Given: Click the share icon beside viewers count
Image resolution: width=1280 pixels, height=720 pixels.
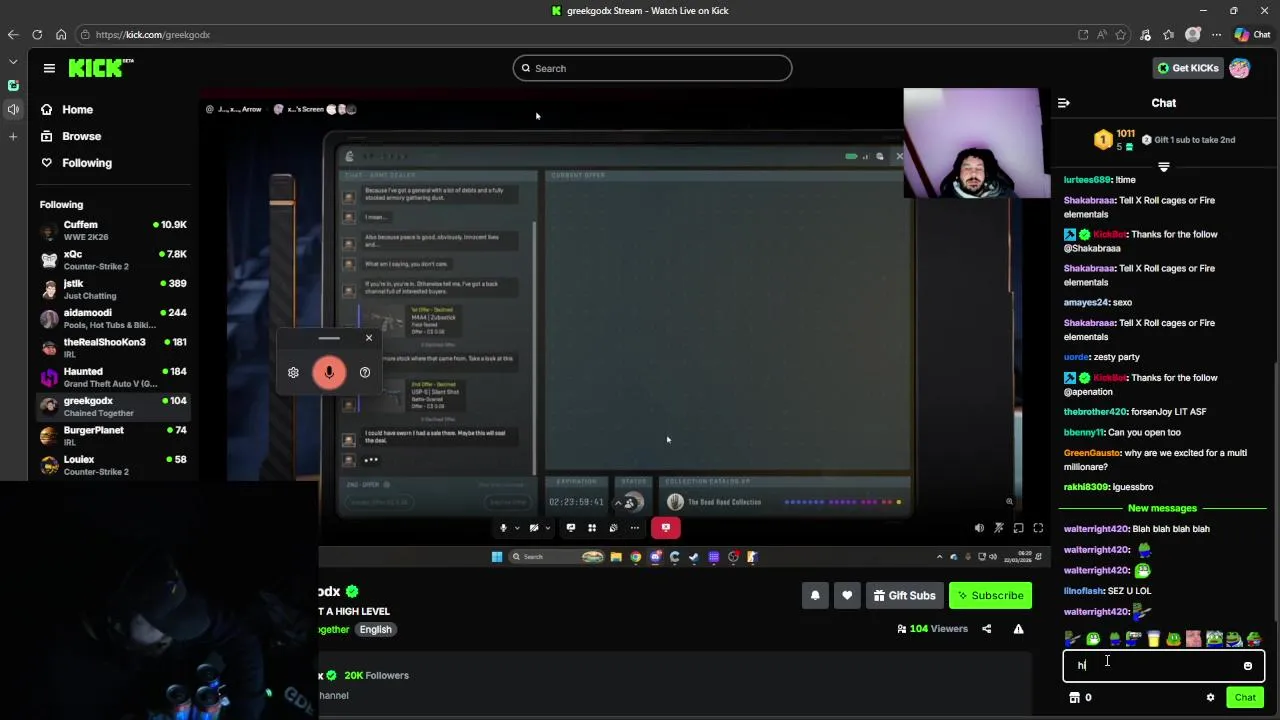Looking at the screenshot, I should (987, 629).
